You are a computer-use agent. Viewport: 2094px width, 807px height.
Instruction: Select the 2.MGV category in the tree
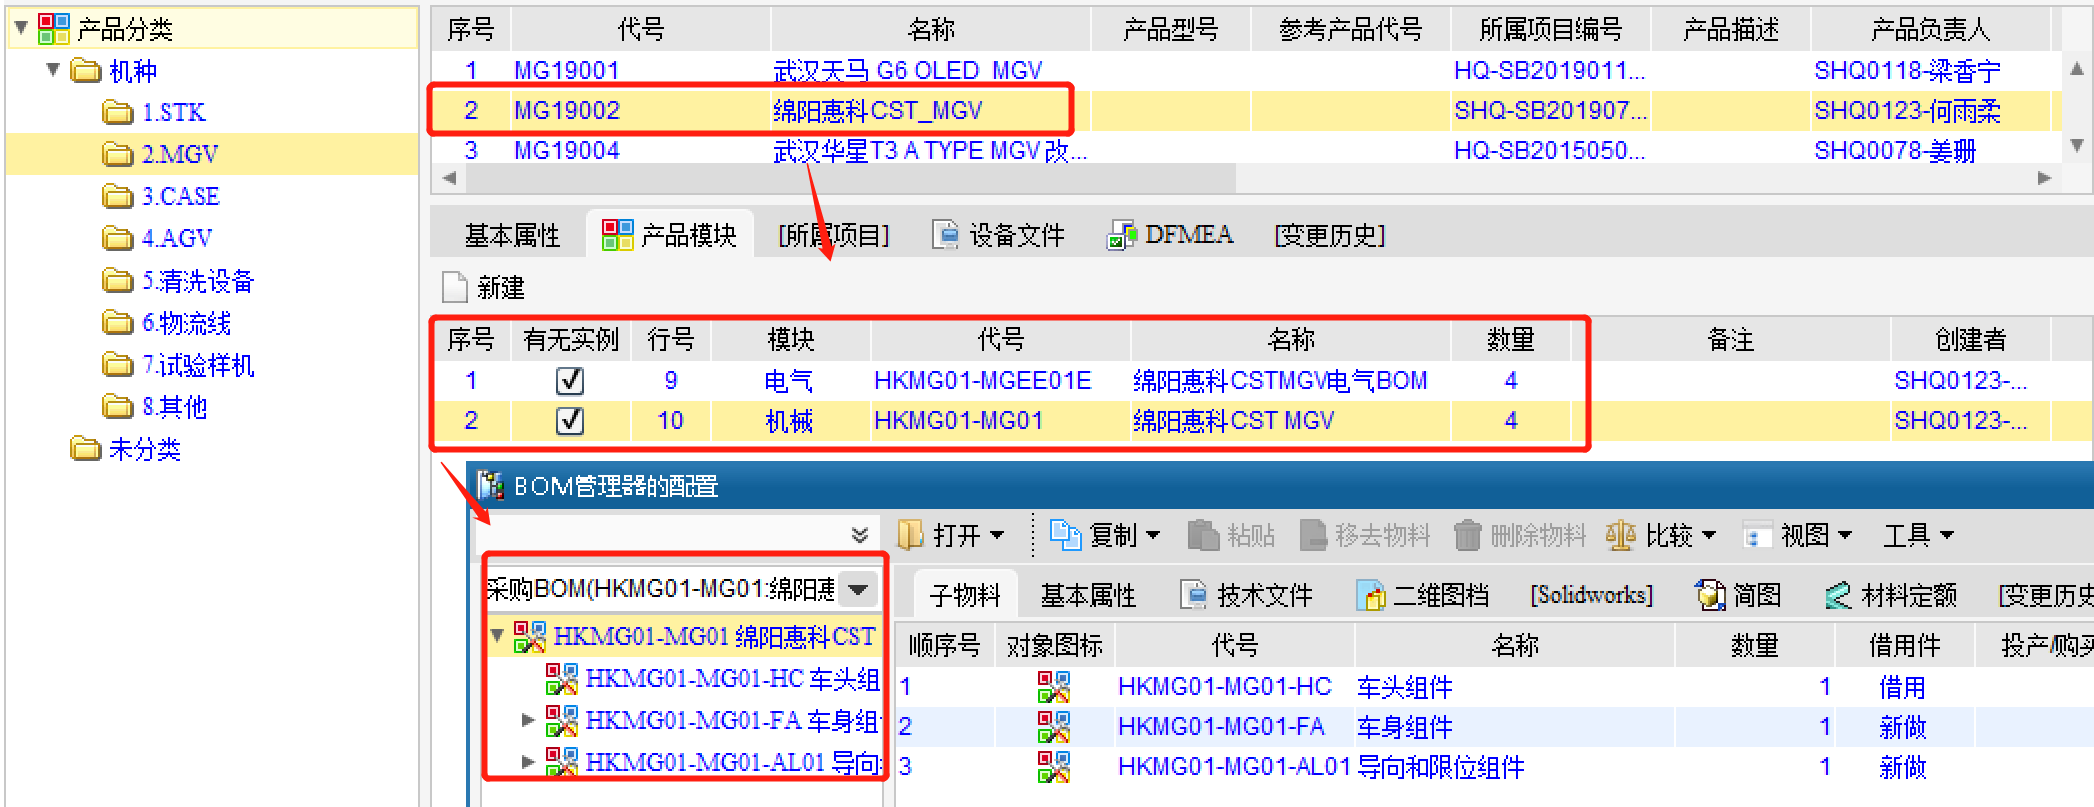pos(212,154)
